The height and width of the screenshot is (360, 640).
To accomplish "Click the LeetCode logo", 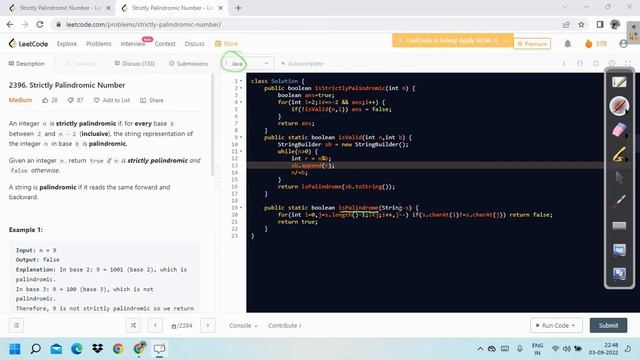I will pos(28,43).
